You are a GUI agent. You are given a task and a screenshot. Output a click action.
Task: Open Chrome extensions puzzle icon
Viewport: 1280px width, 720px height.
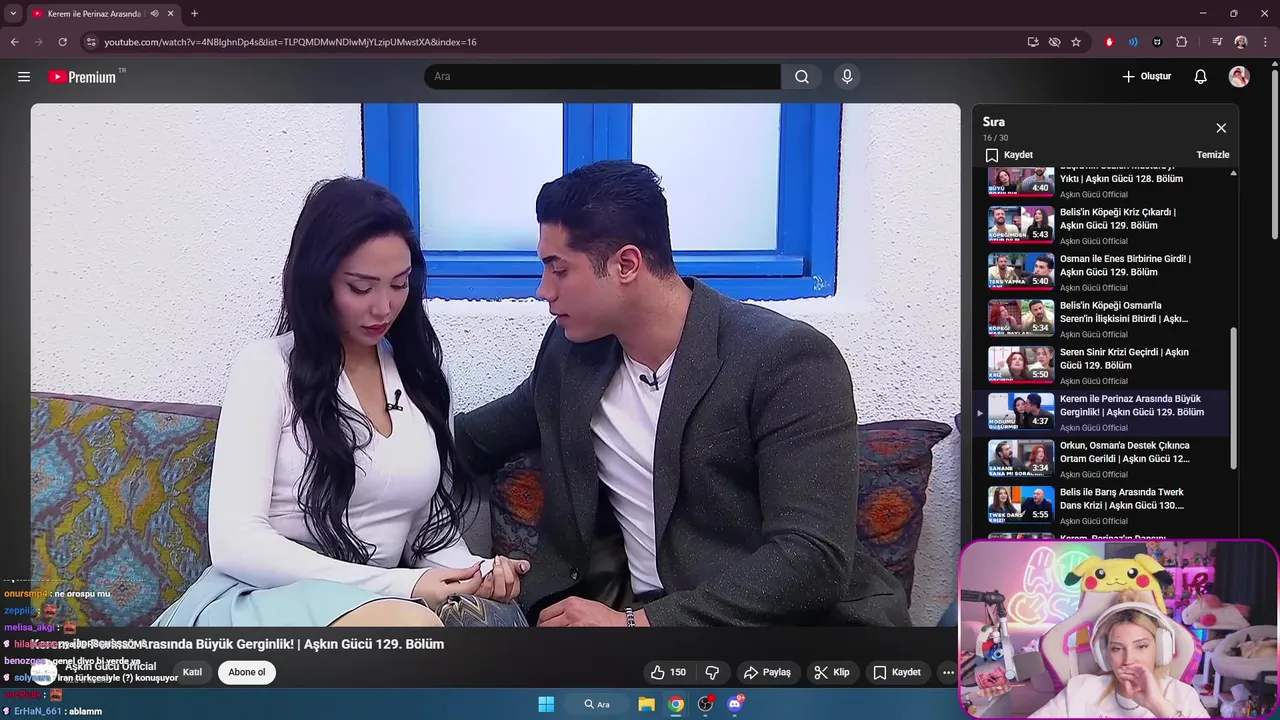pyautogui.click(x=1182, y=42)
